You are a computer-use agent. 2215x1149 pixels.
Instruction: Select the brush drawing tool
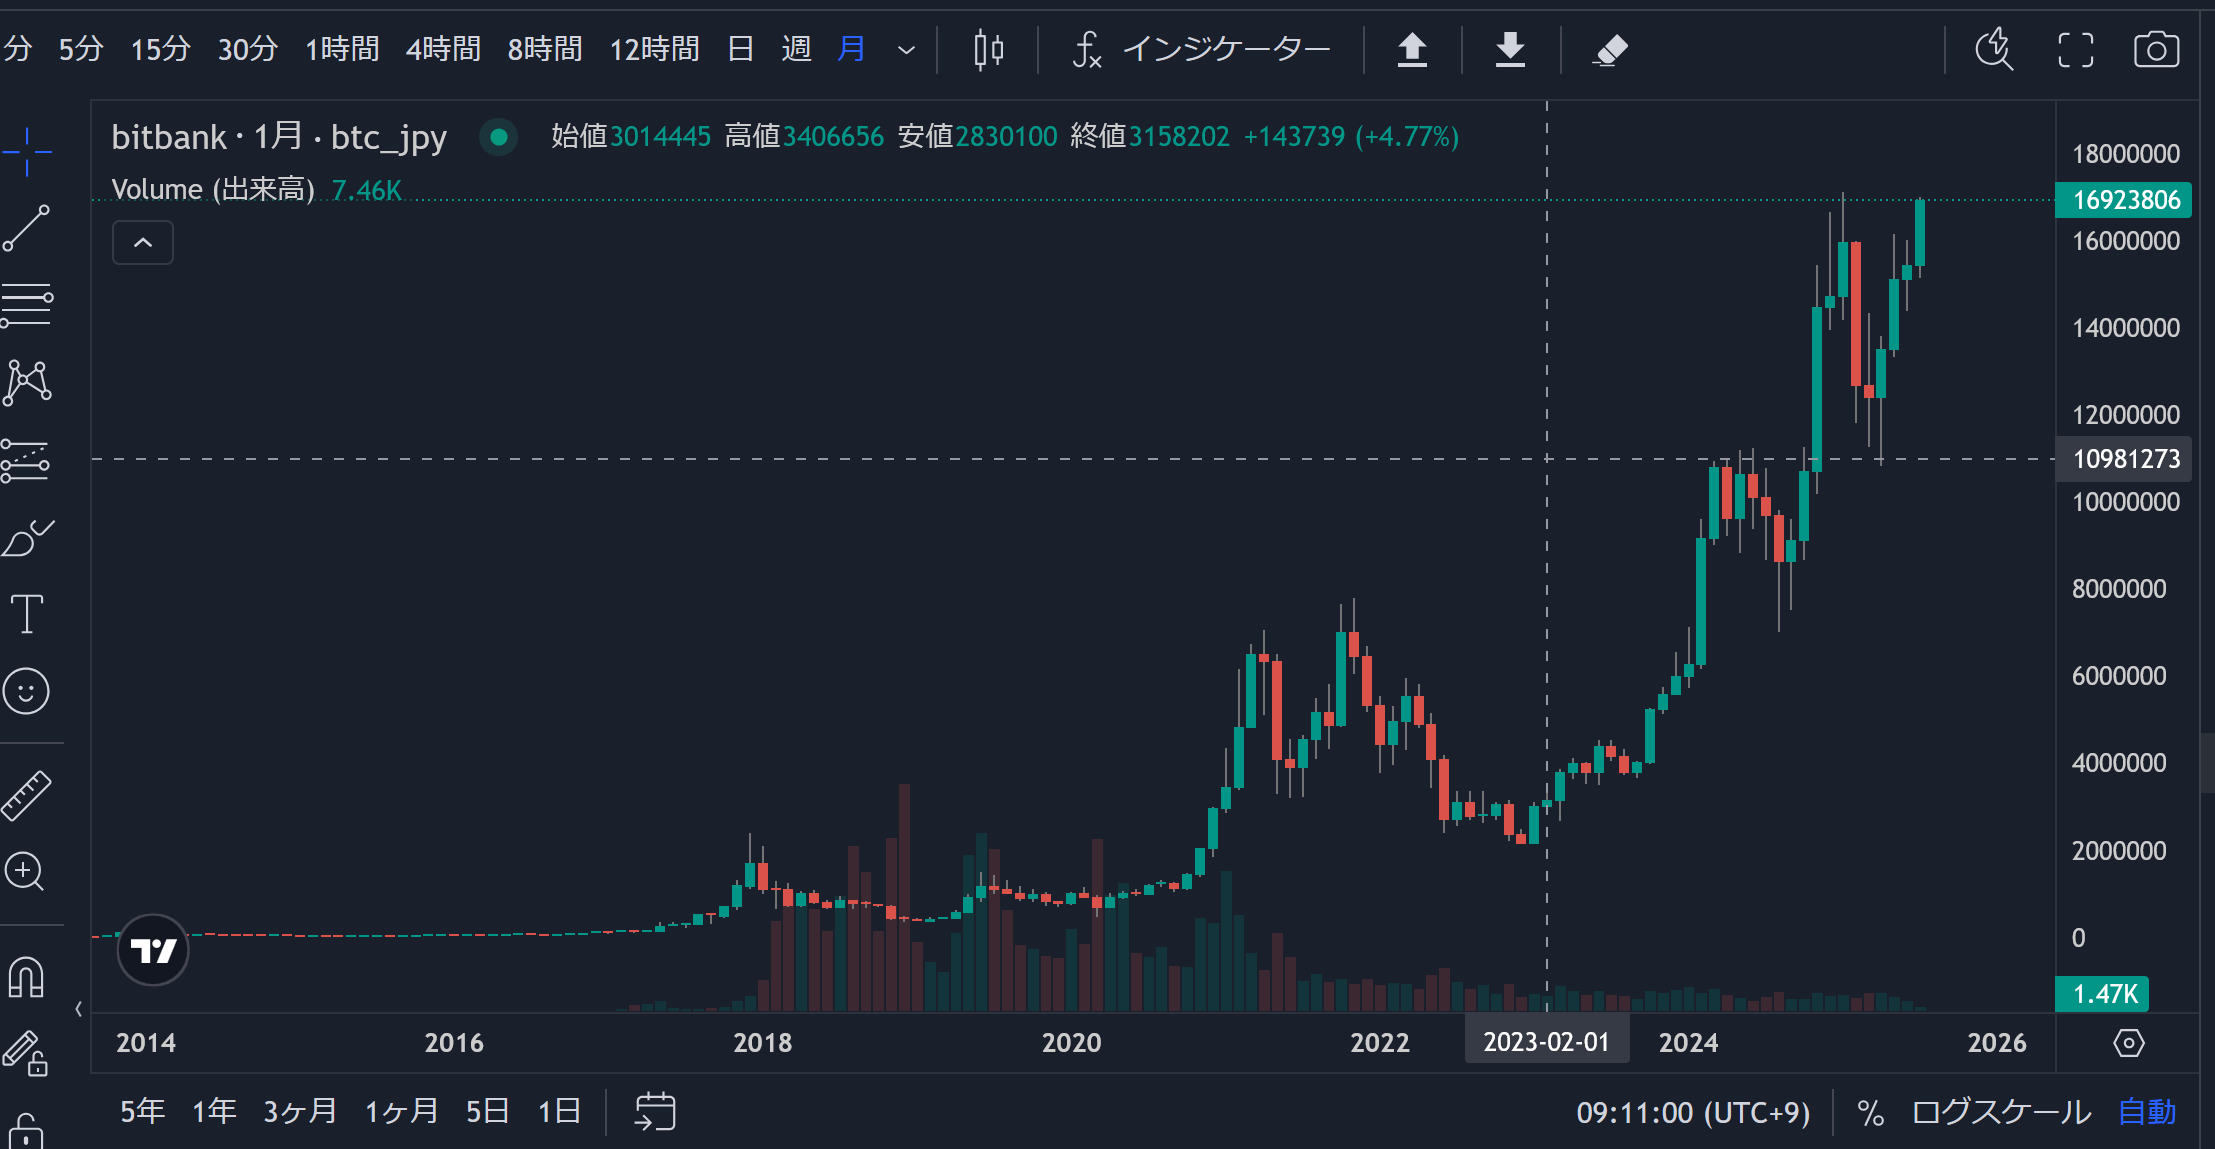coord(27,538)
